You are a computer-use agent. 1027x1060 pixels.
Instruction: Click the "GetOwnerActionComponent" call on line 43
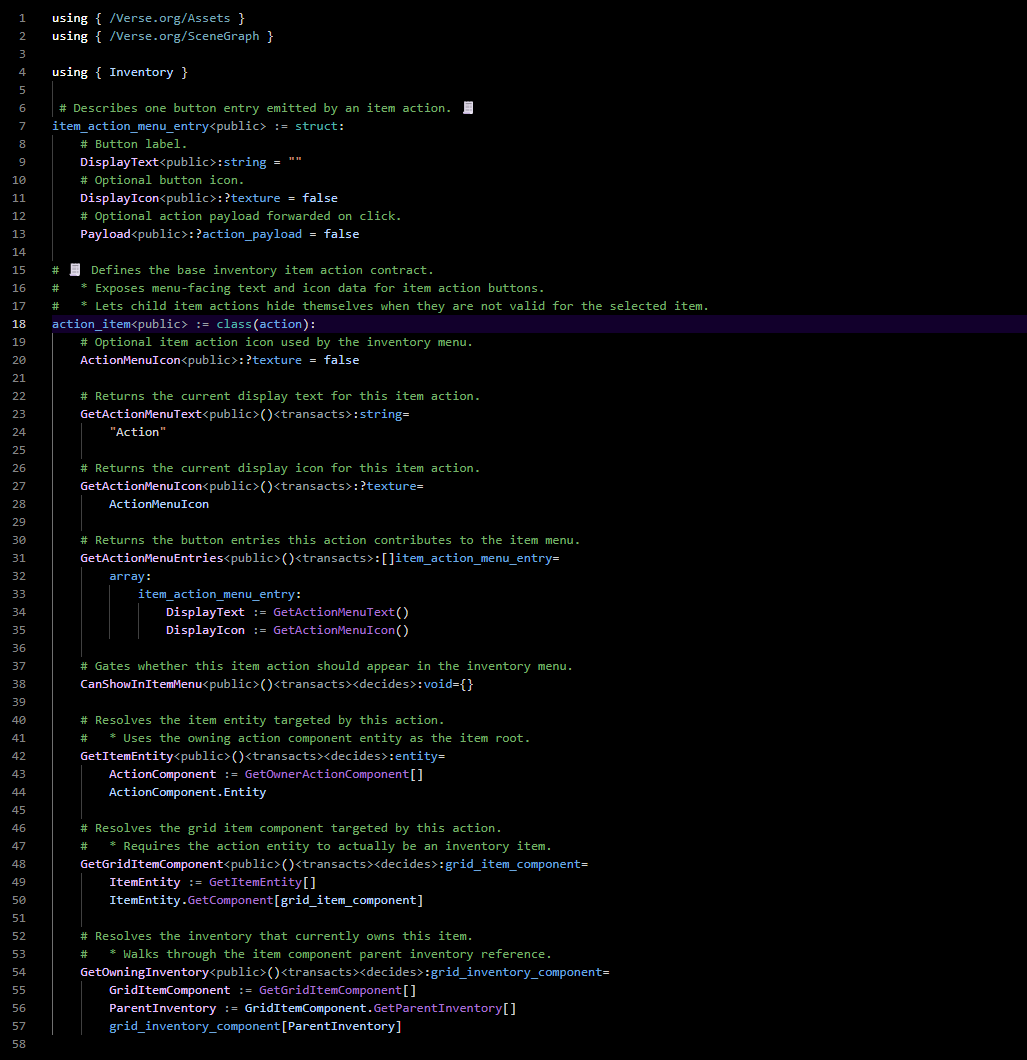click(327, 774)
